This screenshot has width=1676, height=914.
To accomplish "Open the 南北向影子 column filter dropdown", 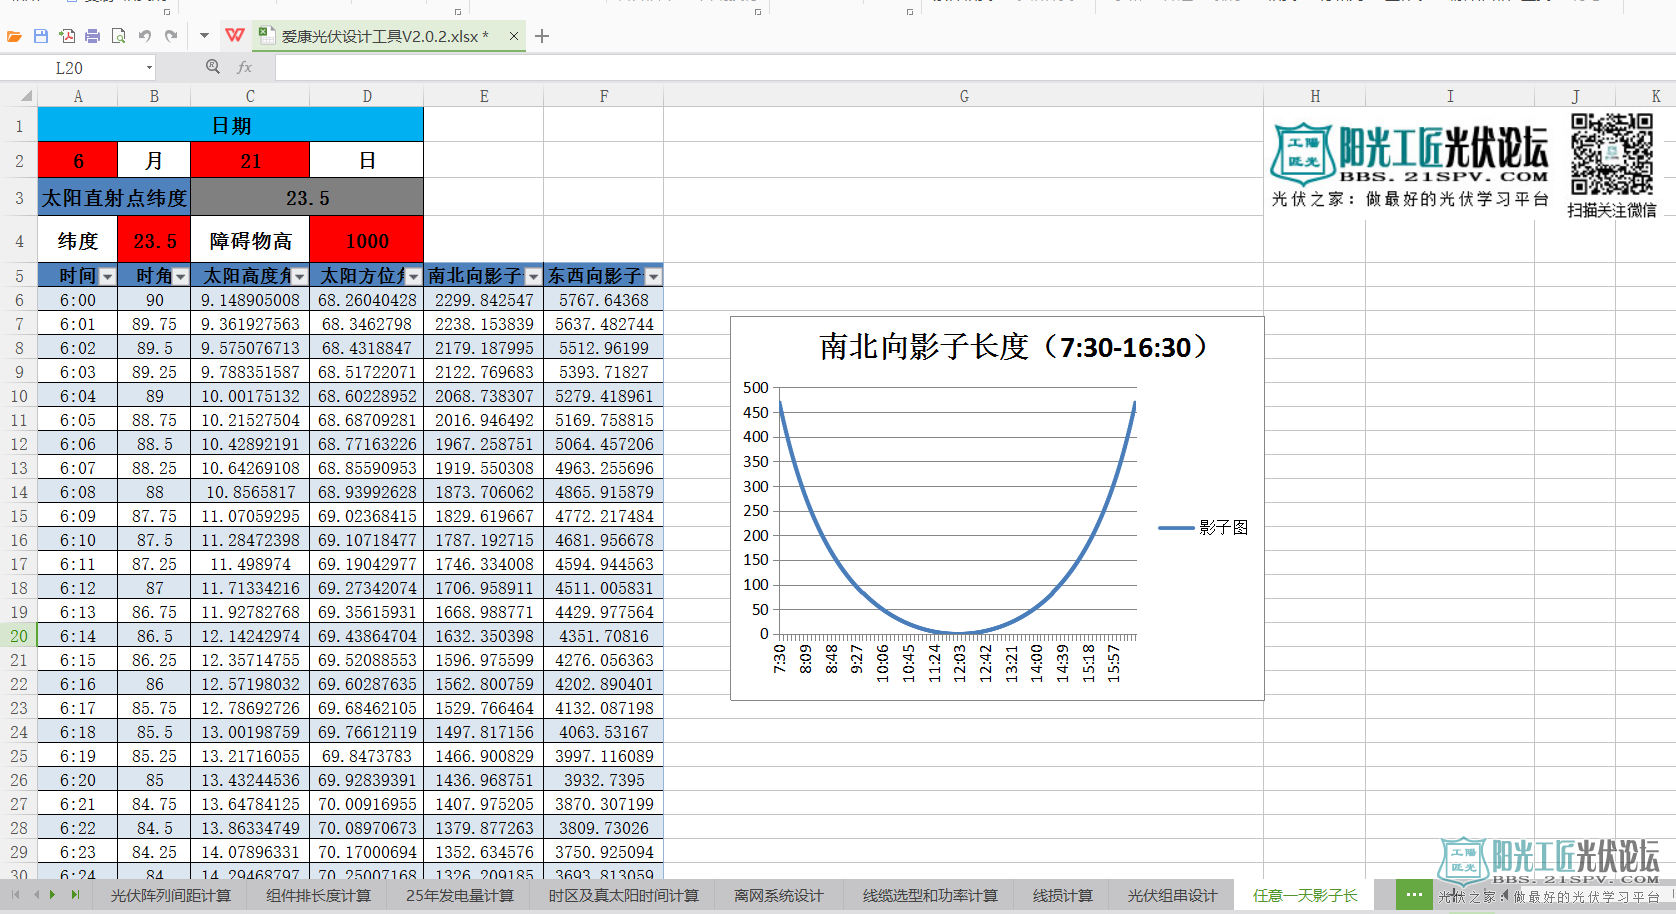I will (x=534, y=277).
